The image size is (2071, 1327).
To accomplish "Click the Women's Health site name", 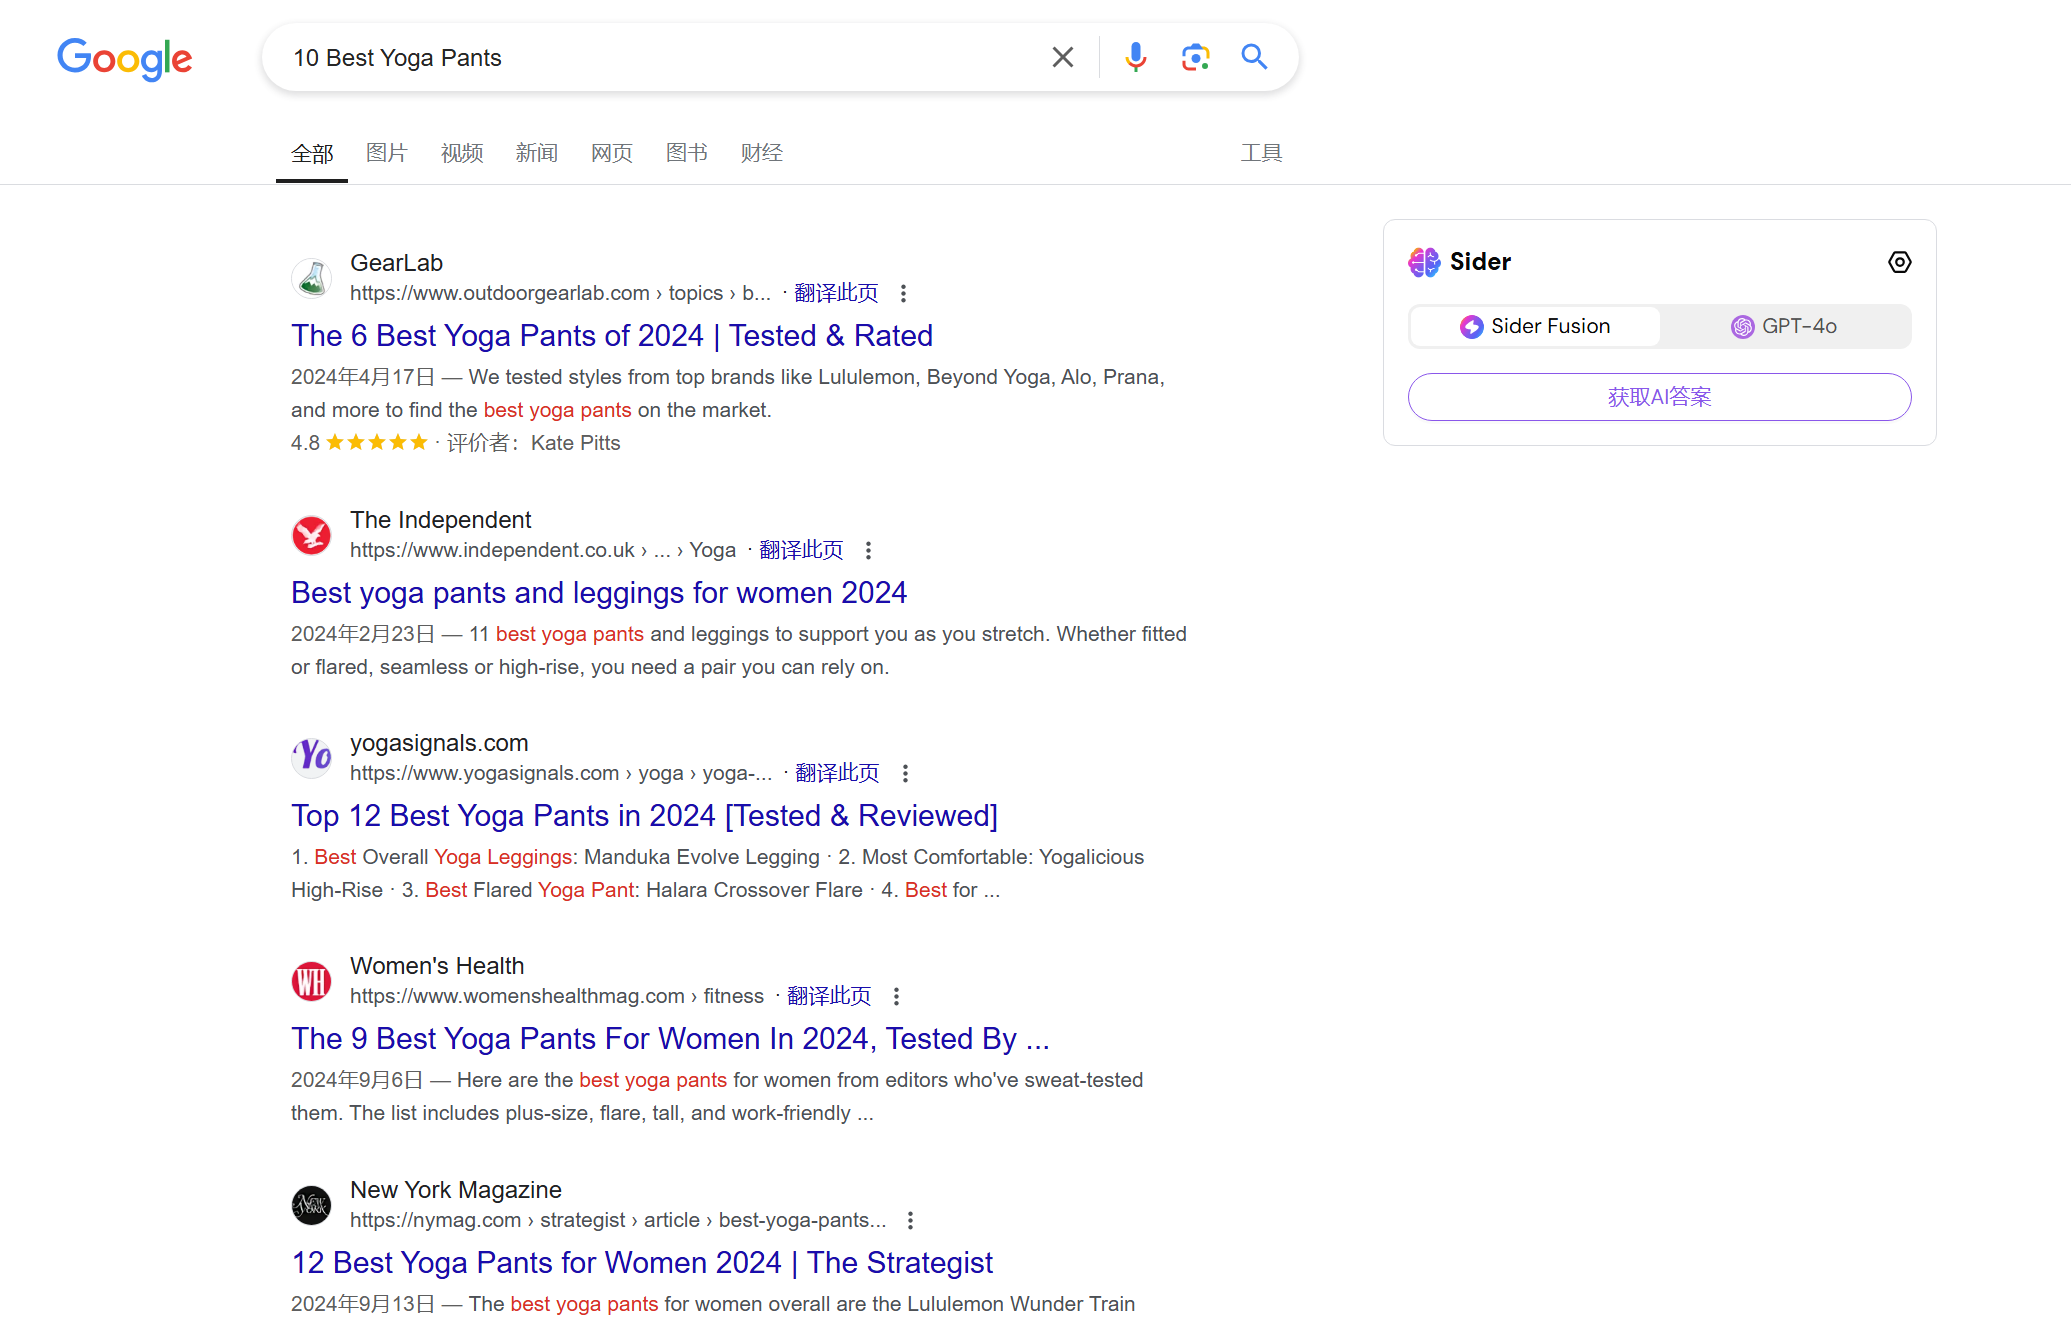I will (437, 966).
